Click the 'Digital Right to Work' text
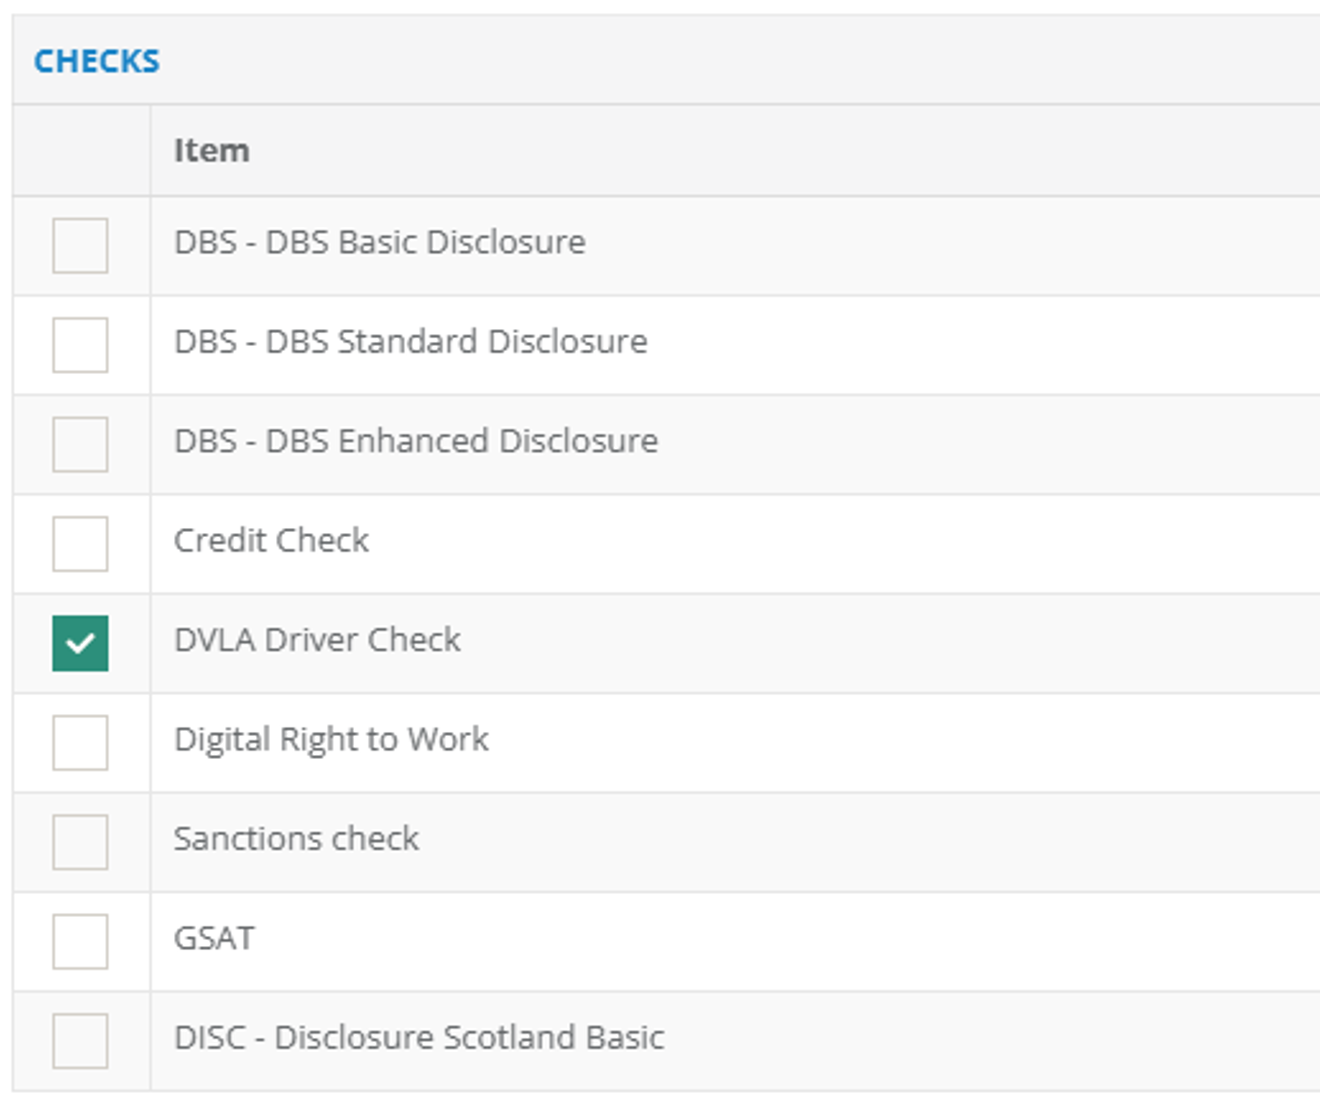Screen dimensions: 1320x1110 [x=332, y=739]
